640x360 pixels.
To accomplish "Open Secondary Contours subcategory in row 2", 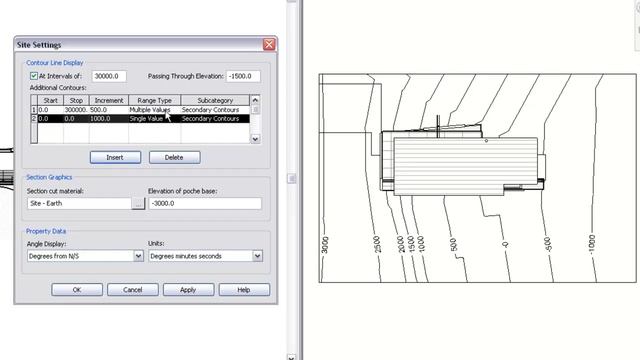I will (215, 119).
